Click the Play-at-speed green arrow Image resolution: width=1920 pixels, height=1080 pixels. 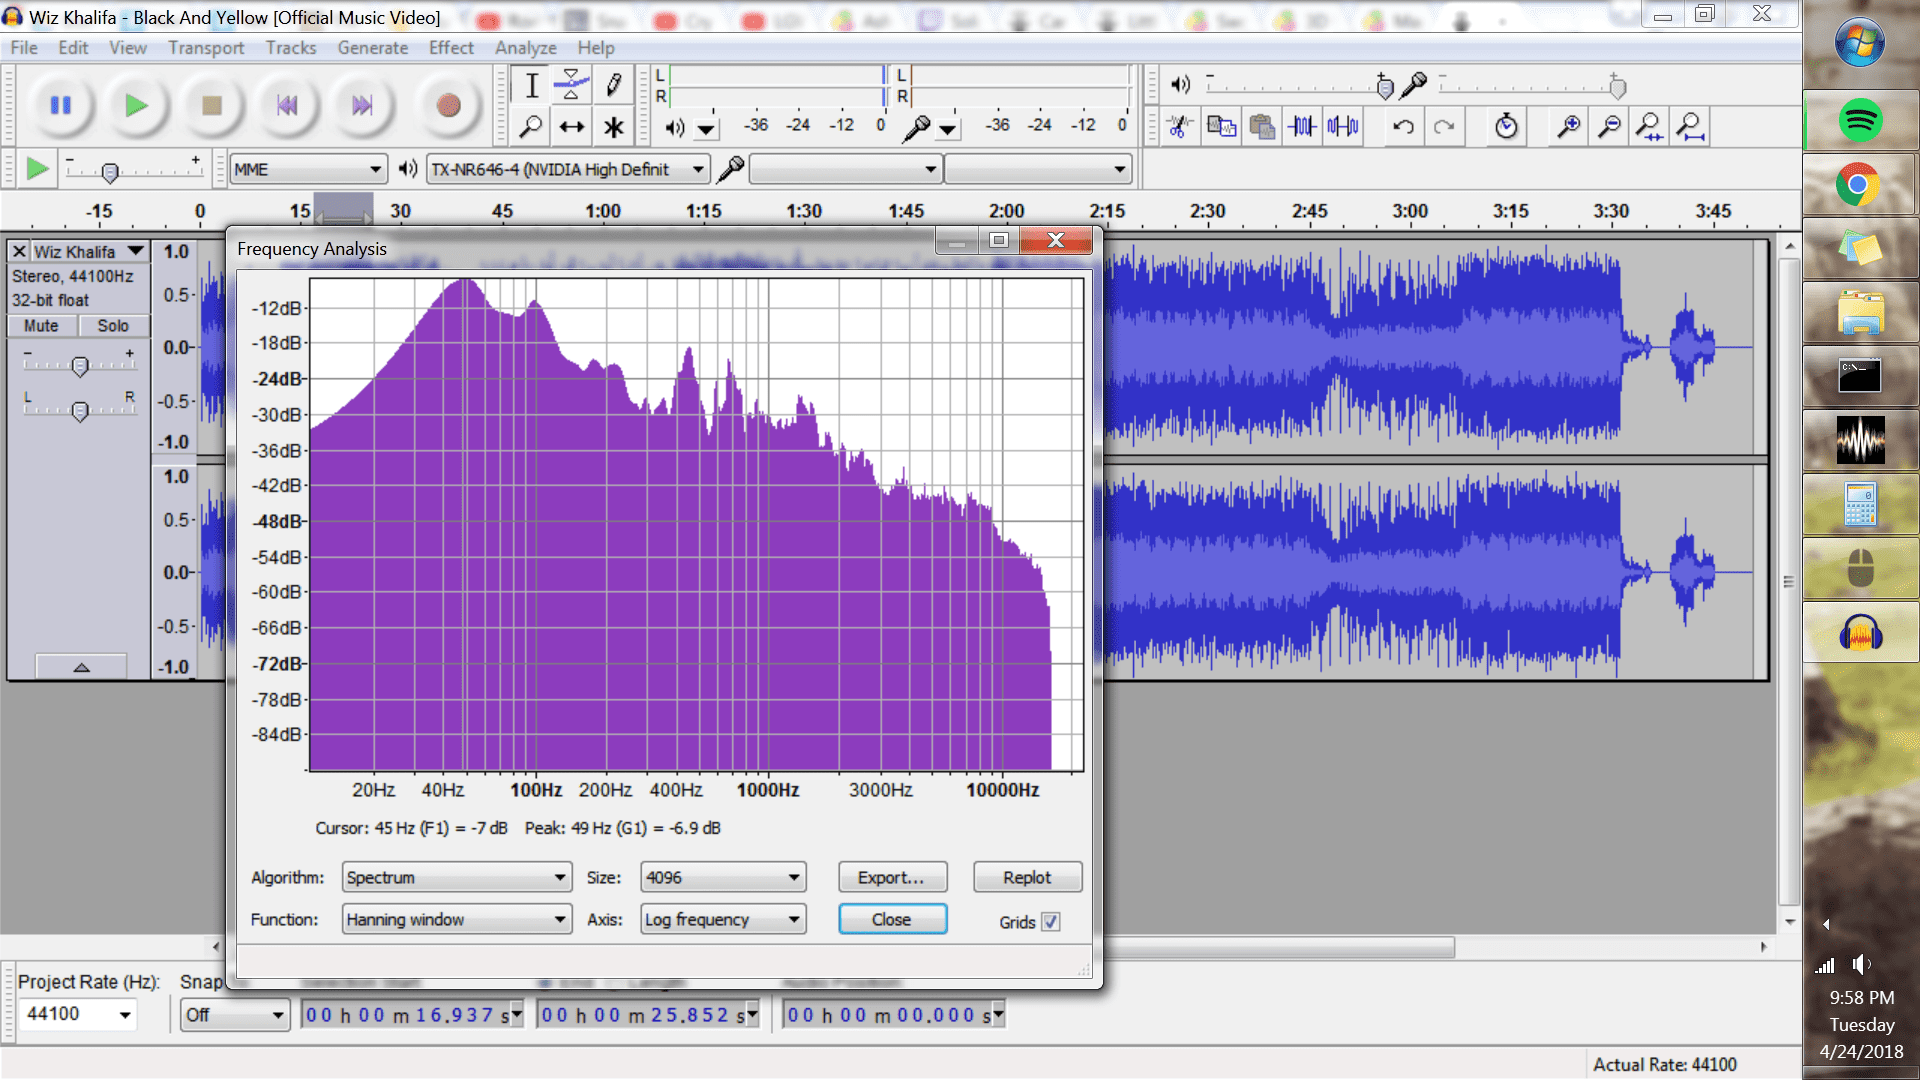coord(37,169)
